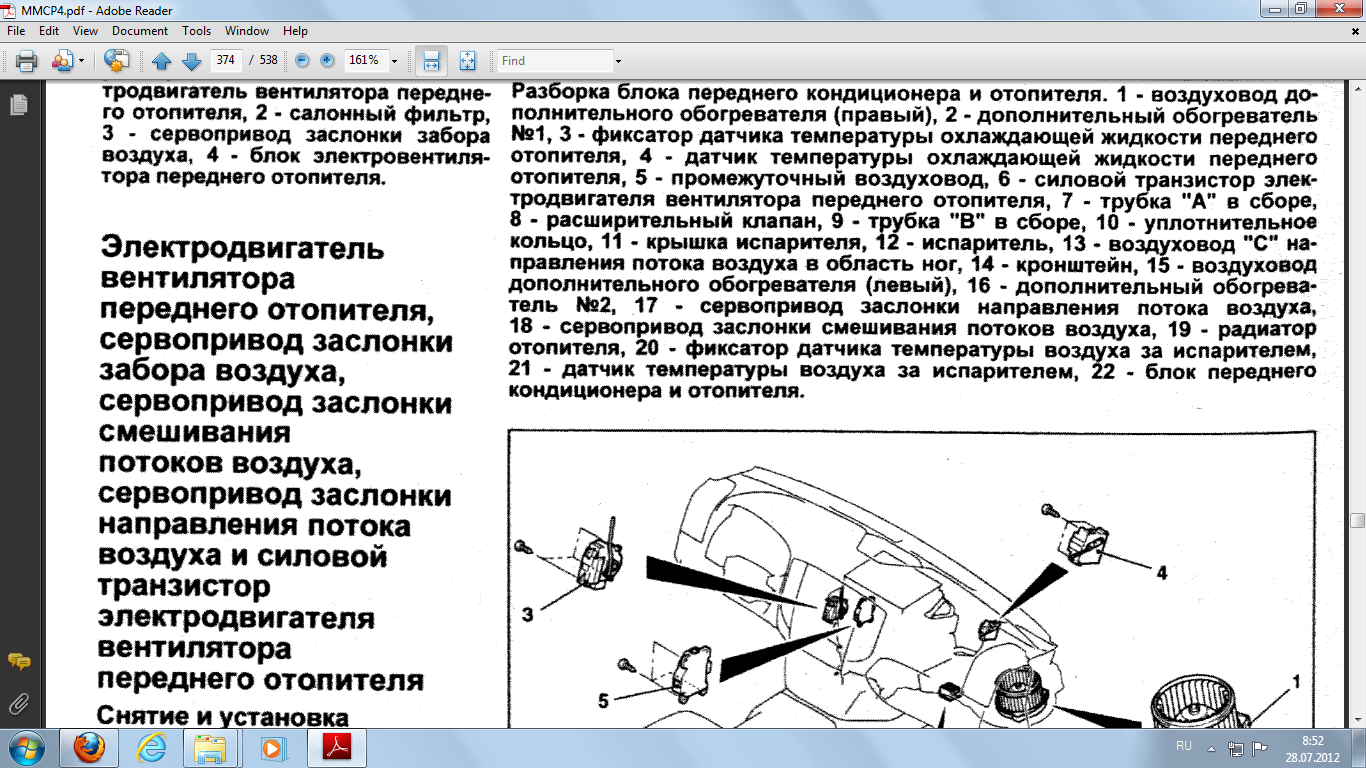Open the zoom level dropdown arrow

click(x=394, y=61)
